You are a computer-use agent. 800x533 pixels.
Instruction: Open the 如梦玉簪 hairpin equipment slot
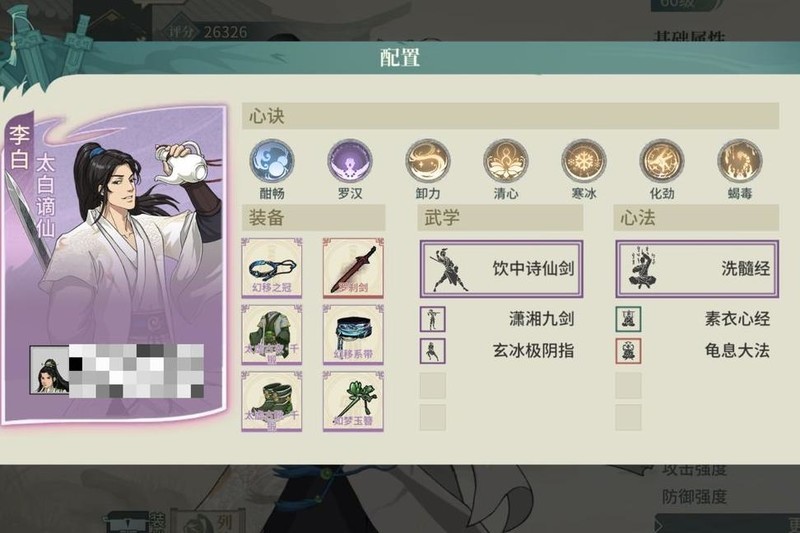click(x=353, y=401)
